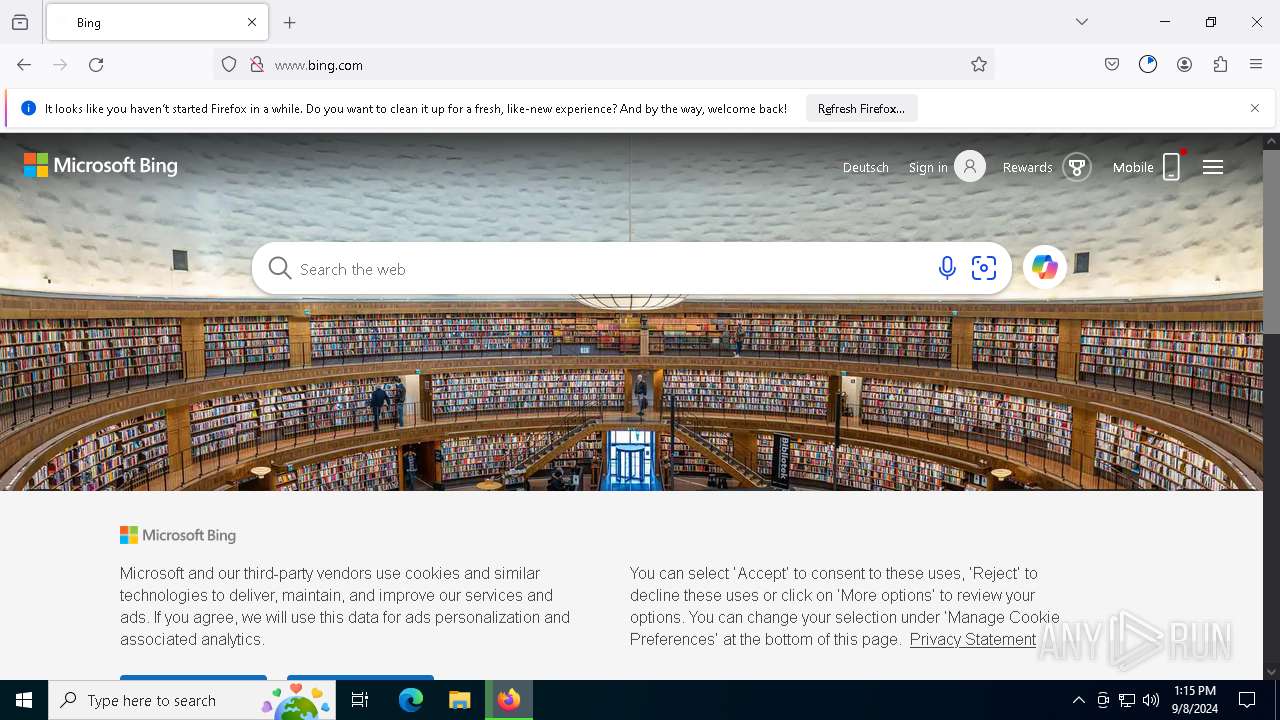Click the scrollbar down arrow

(x=1271, y=672)
